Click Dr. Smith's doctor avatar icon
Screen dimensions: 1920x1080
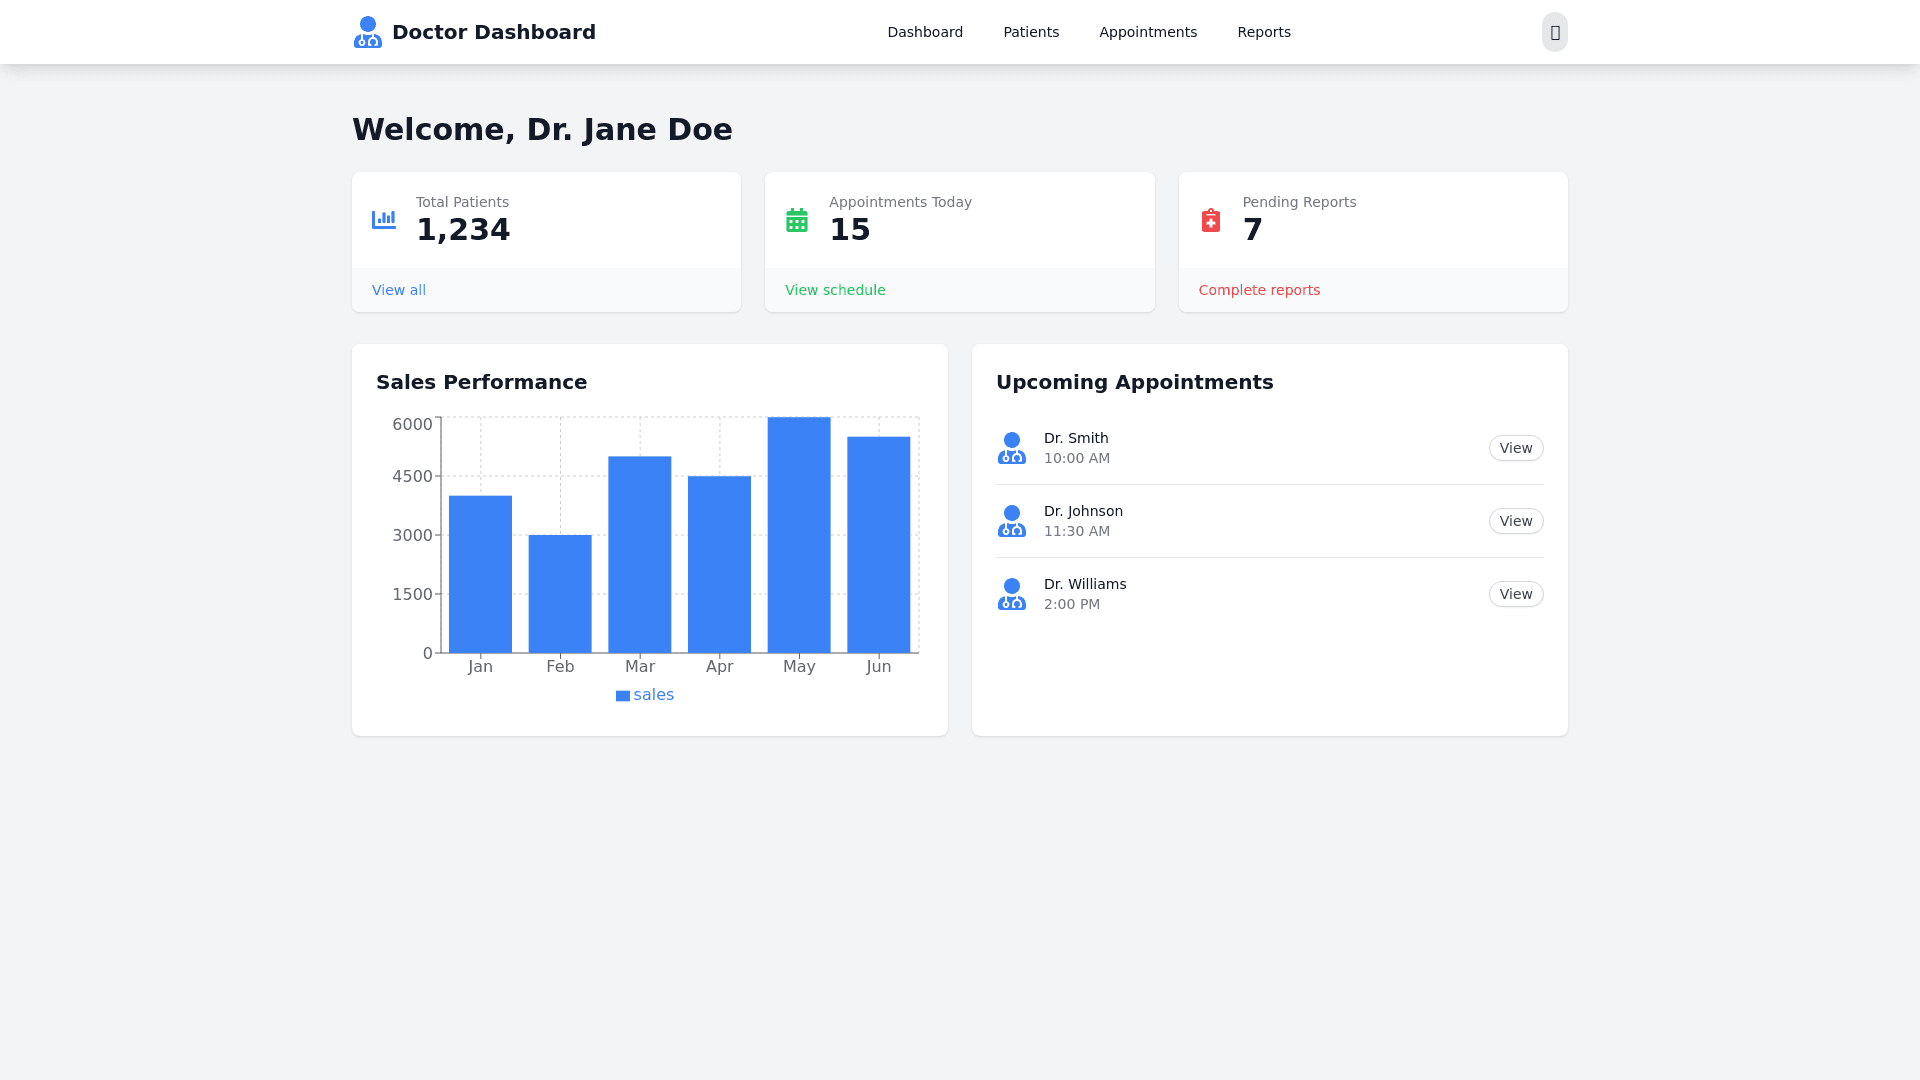1011,448
